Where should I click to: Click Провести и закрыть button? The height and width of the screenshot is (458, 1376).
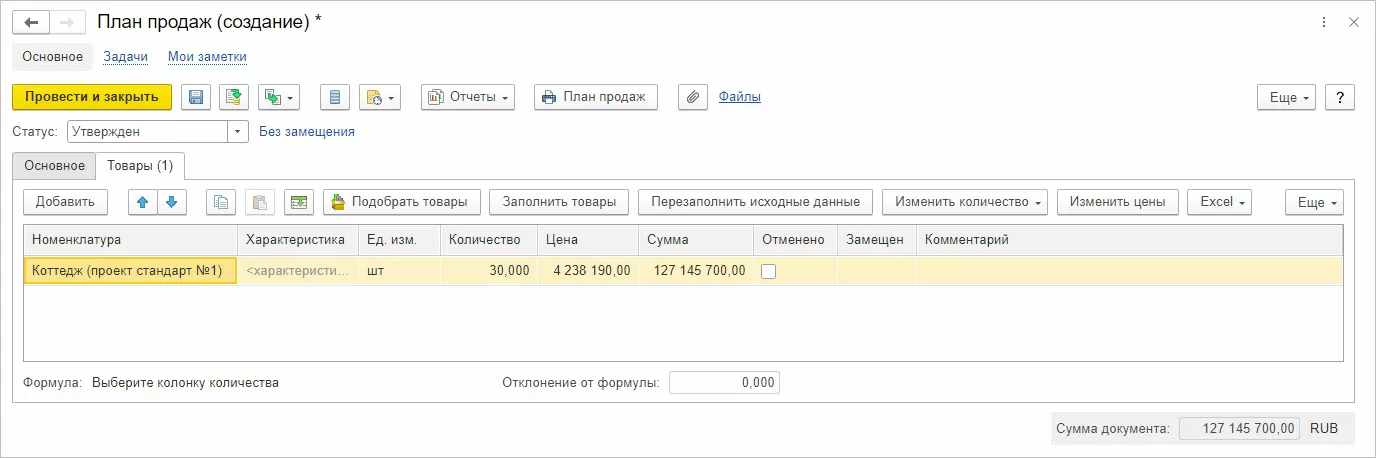coord(92,97)
